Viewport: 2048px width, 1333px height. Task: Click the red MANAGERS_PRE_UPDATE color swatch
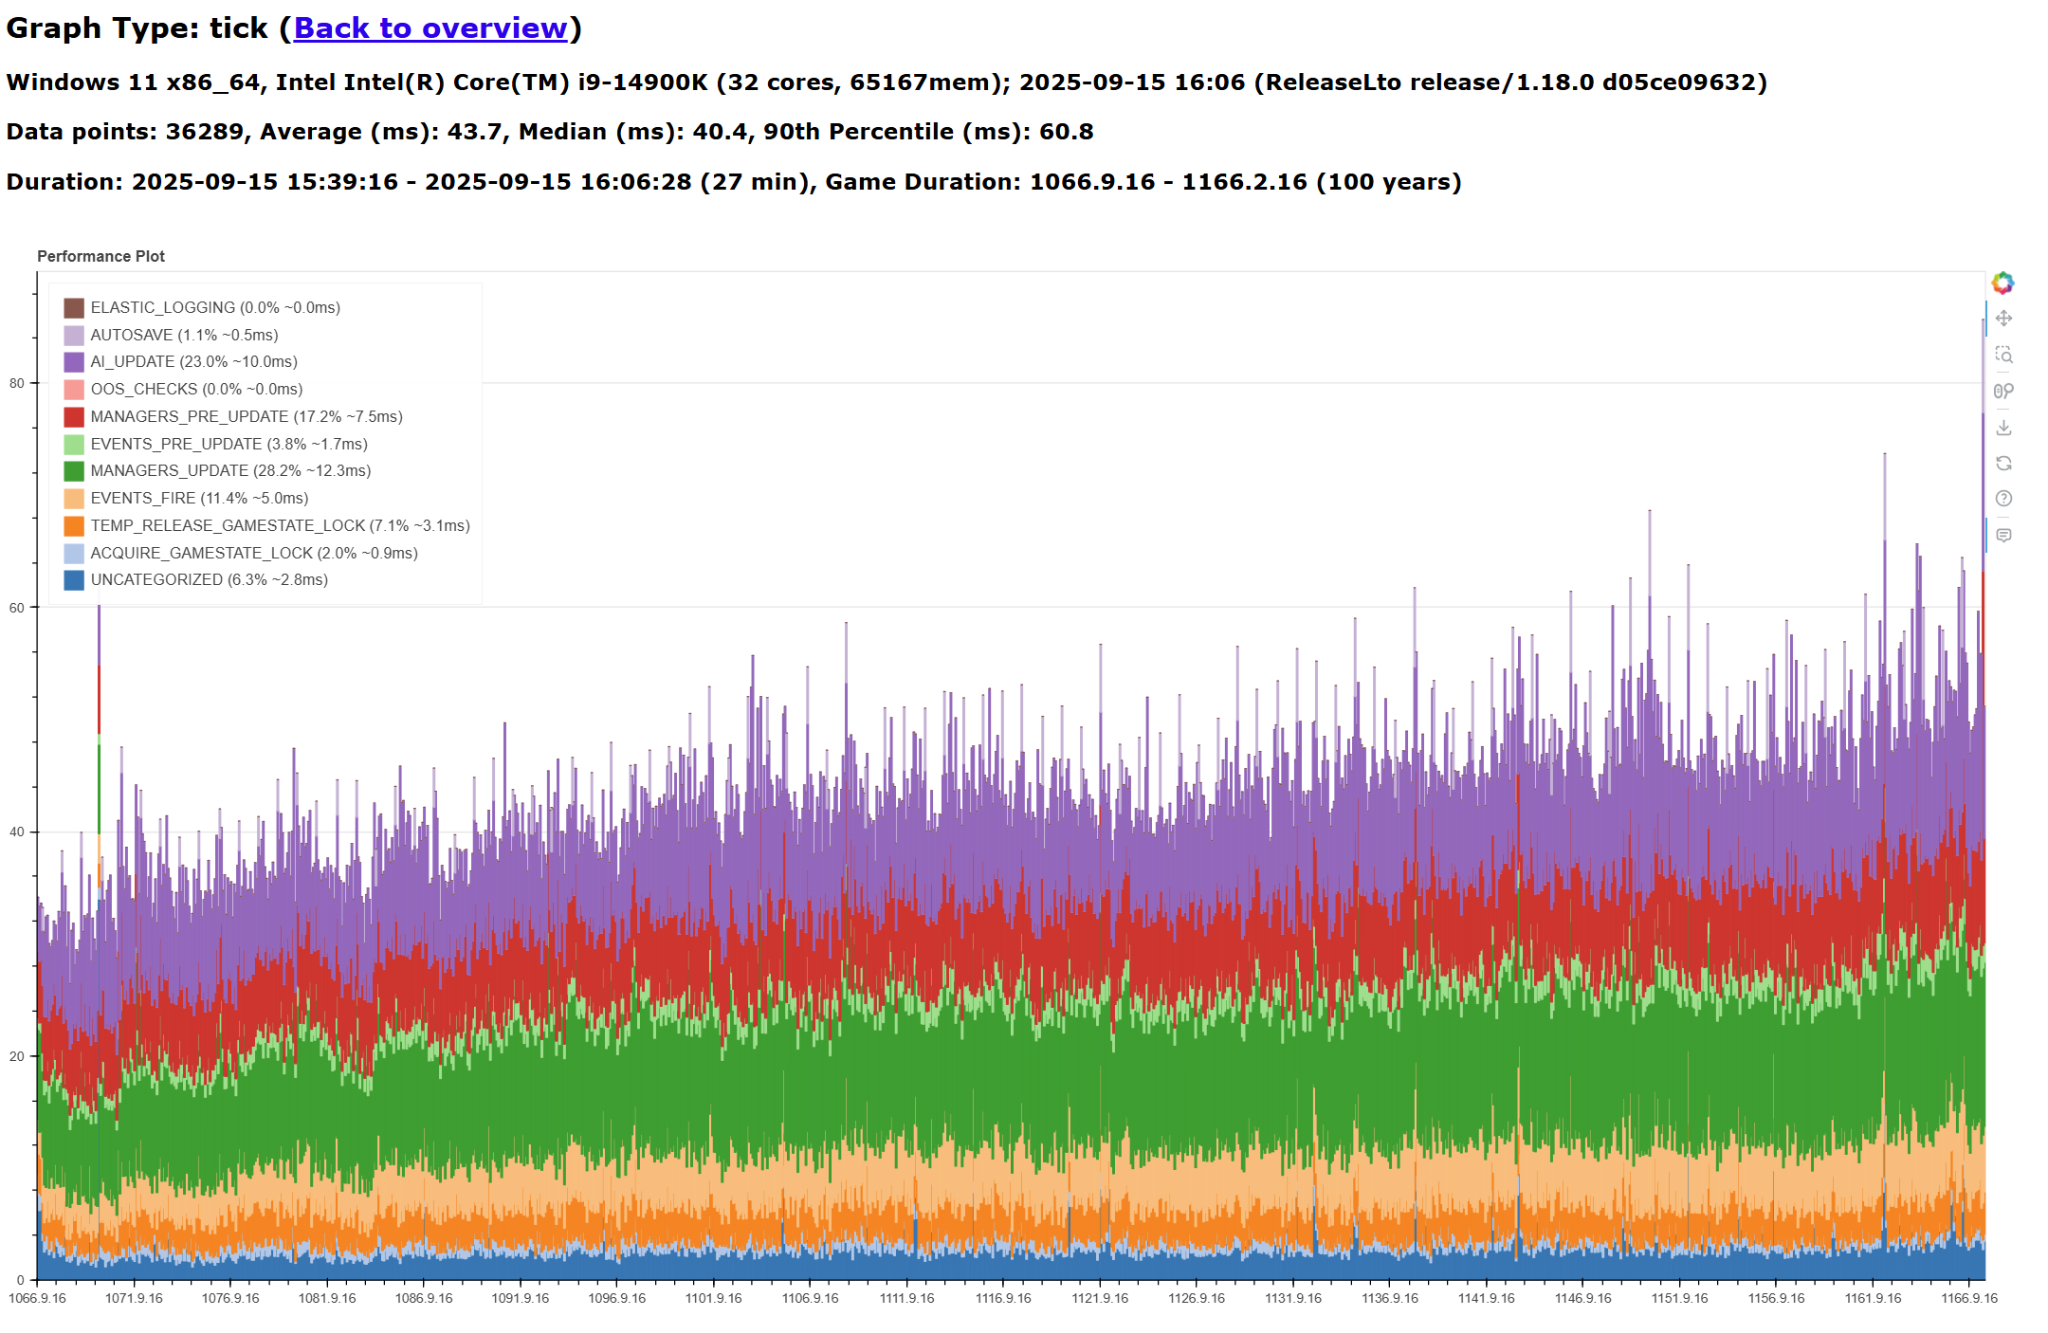pos(74,417)
